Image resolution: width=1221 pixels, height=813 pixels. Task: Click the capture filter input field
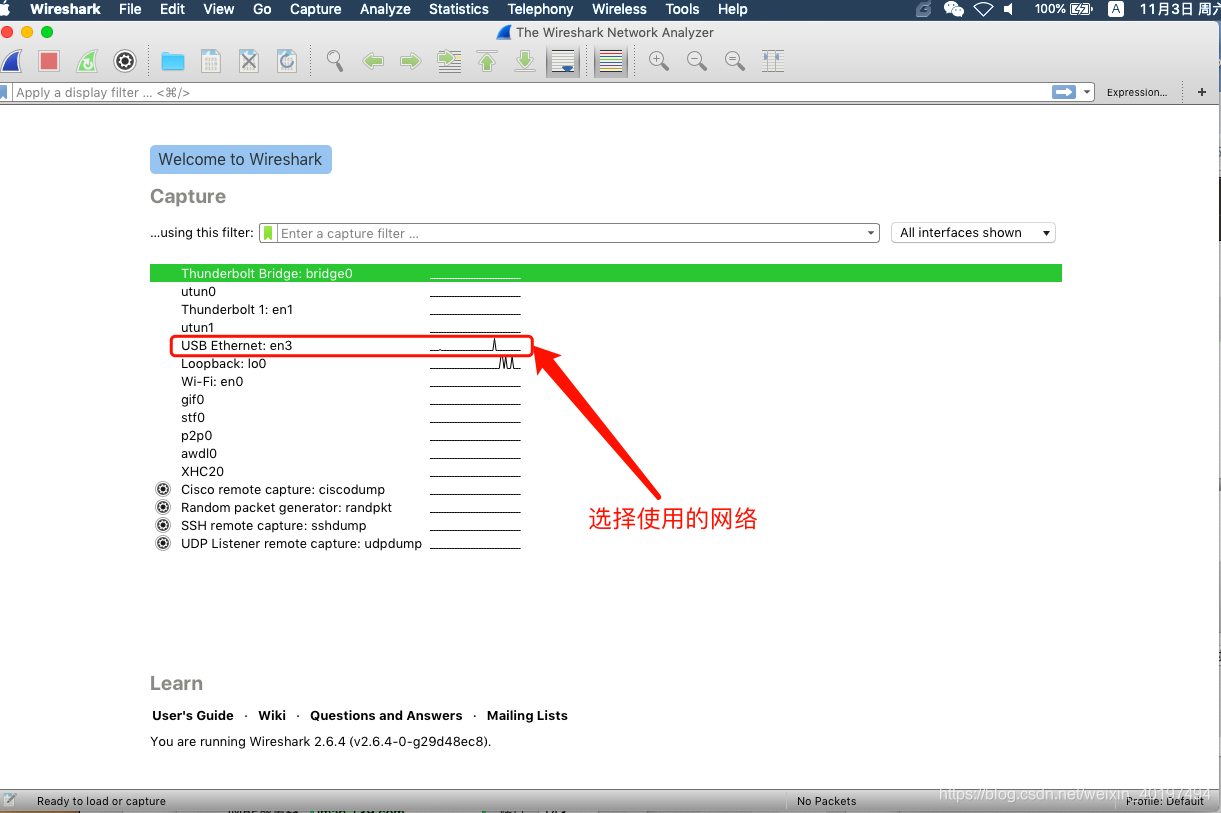570,233
